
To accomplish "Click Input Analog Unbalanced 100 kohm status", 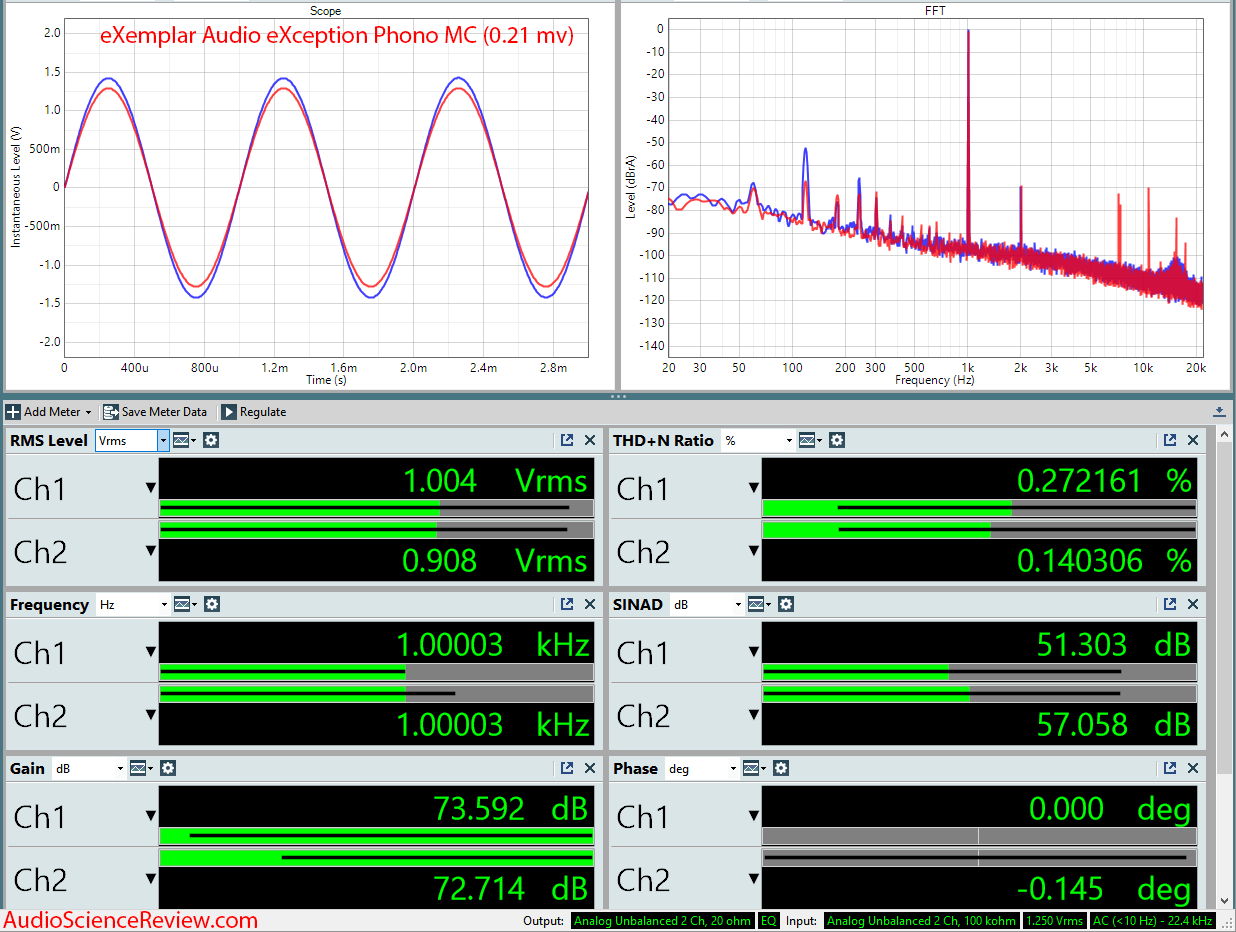I will click(921, 921).
